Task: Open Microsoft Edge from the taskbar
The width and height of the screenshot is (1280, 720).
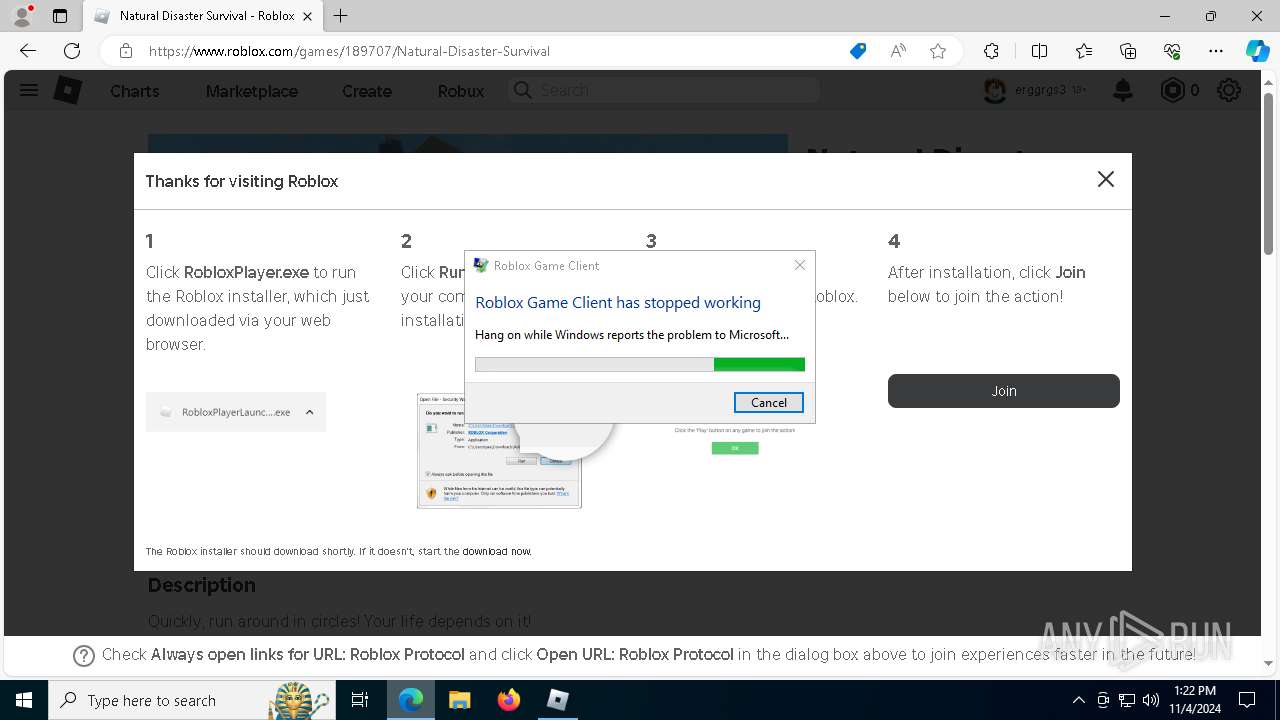Action: coord(411,700)
